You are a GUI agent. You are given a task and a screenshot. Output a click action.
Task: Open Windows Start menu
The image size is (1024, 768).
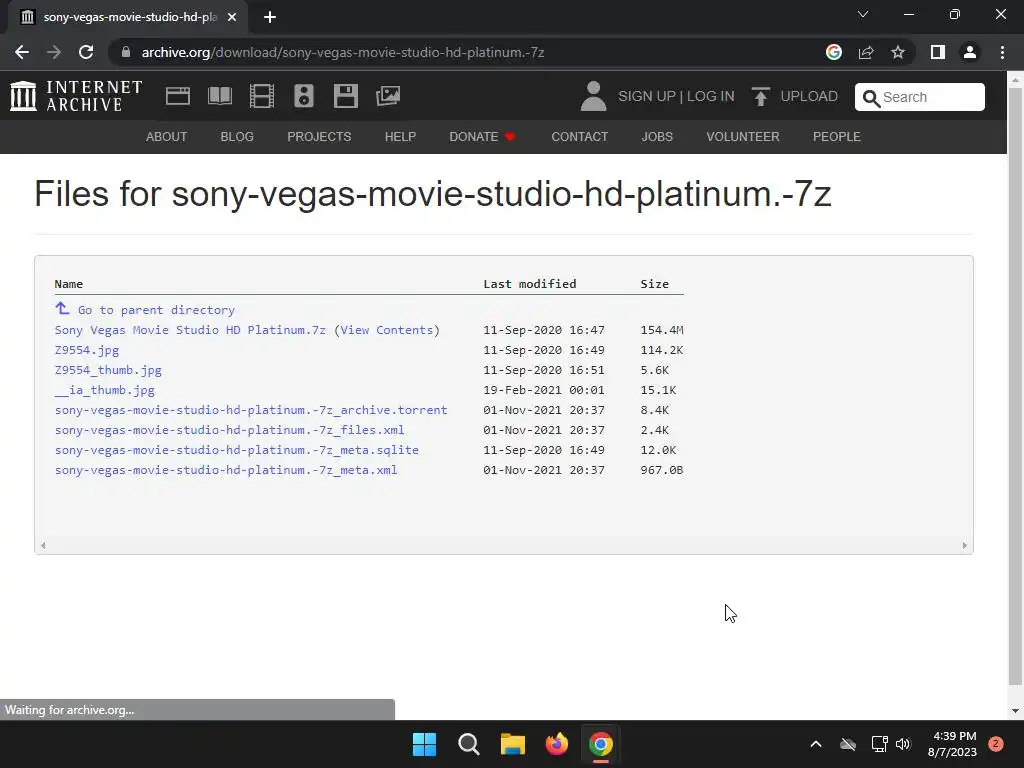tap(424, 744)
